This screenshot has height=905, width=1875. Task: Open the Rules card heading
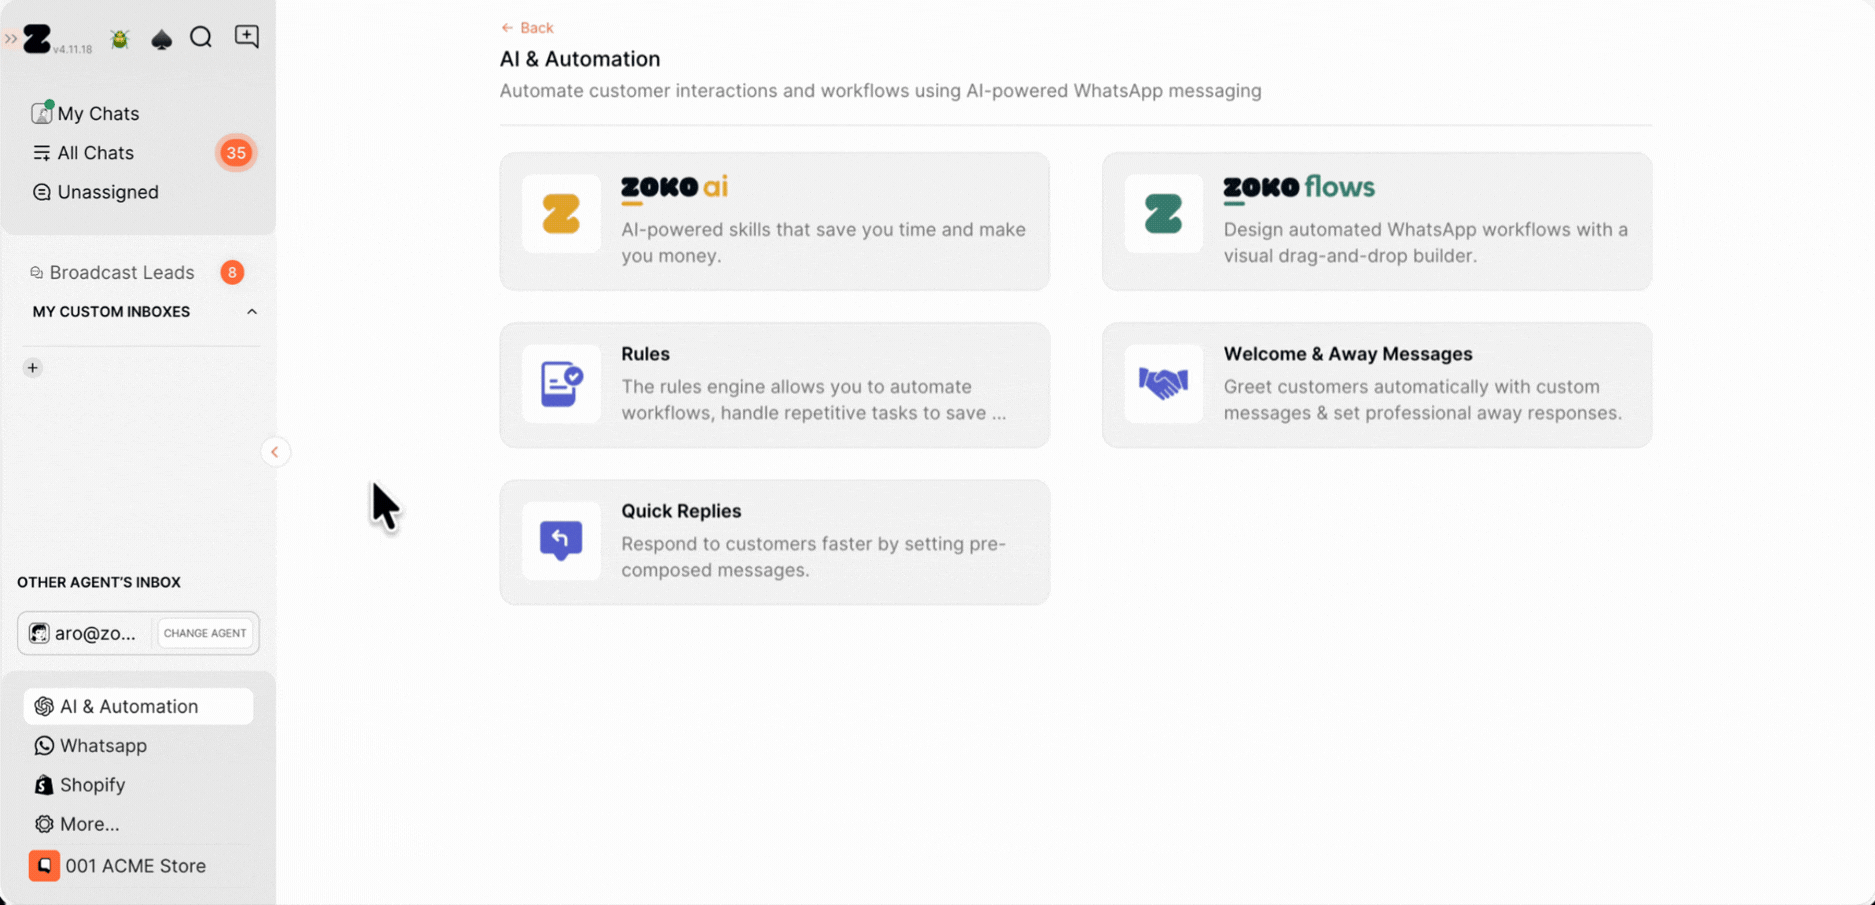(645, 354)
